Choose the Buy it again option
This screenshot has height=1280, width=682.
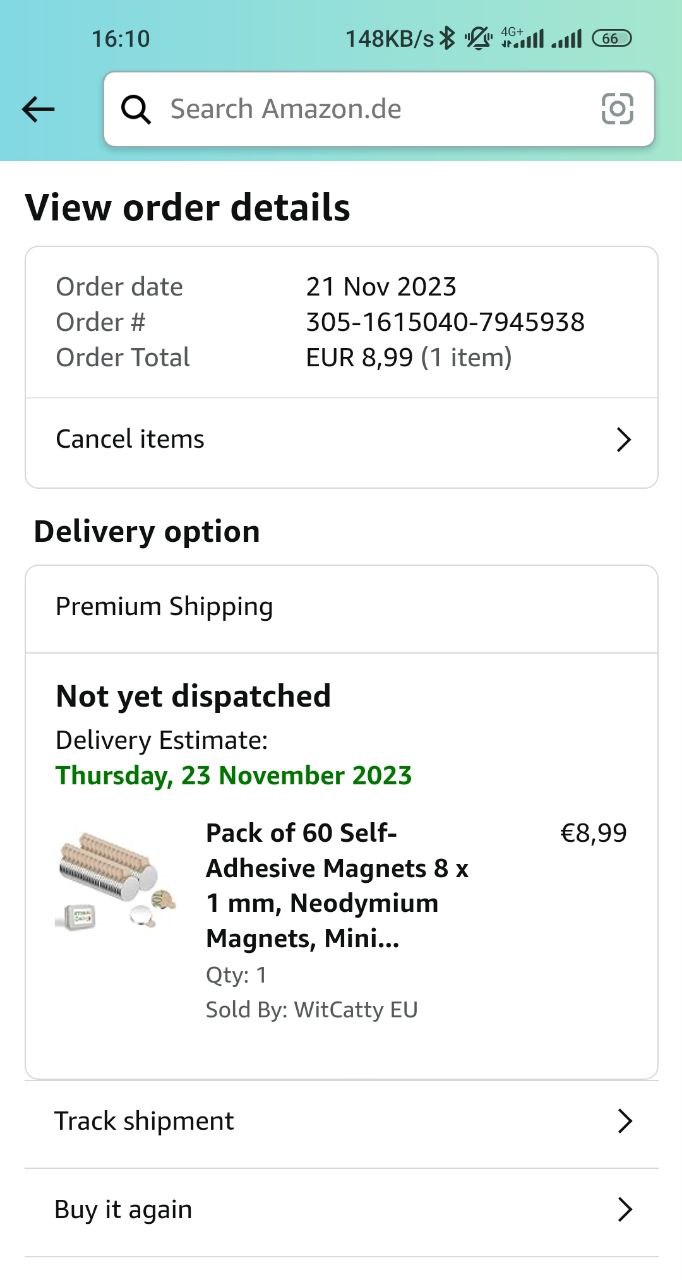pyautogui.click(x=123, y=1210)
